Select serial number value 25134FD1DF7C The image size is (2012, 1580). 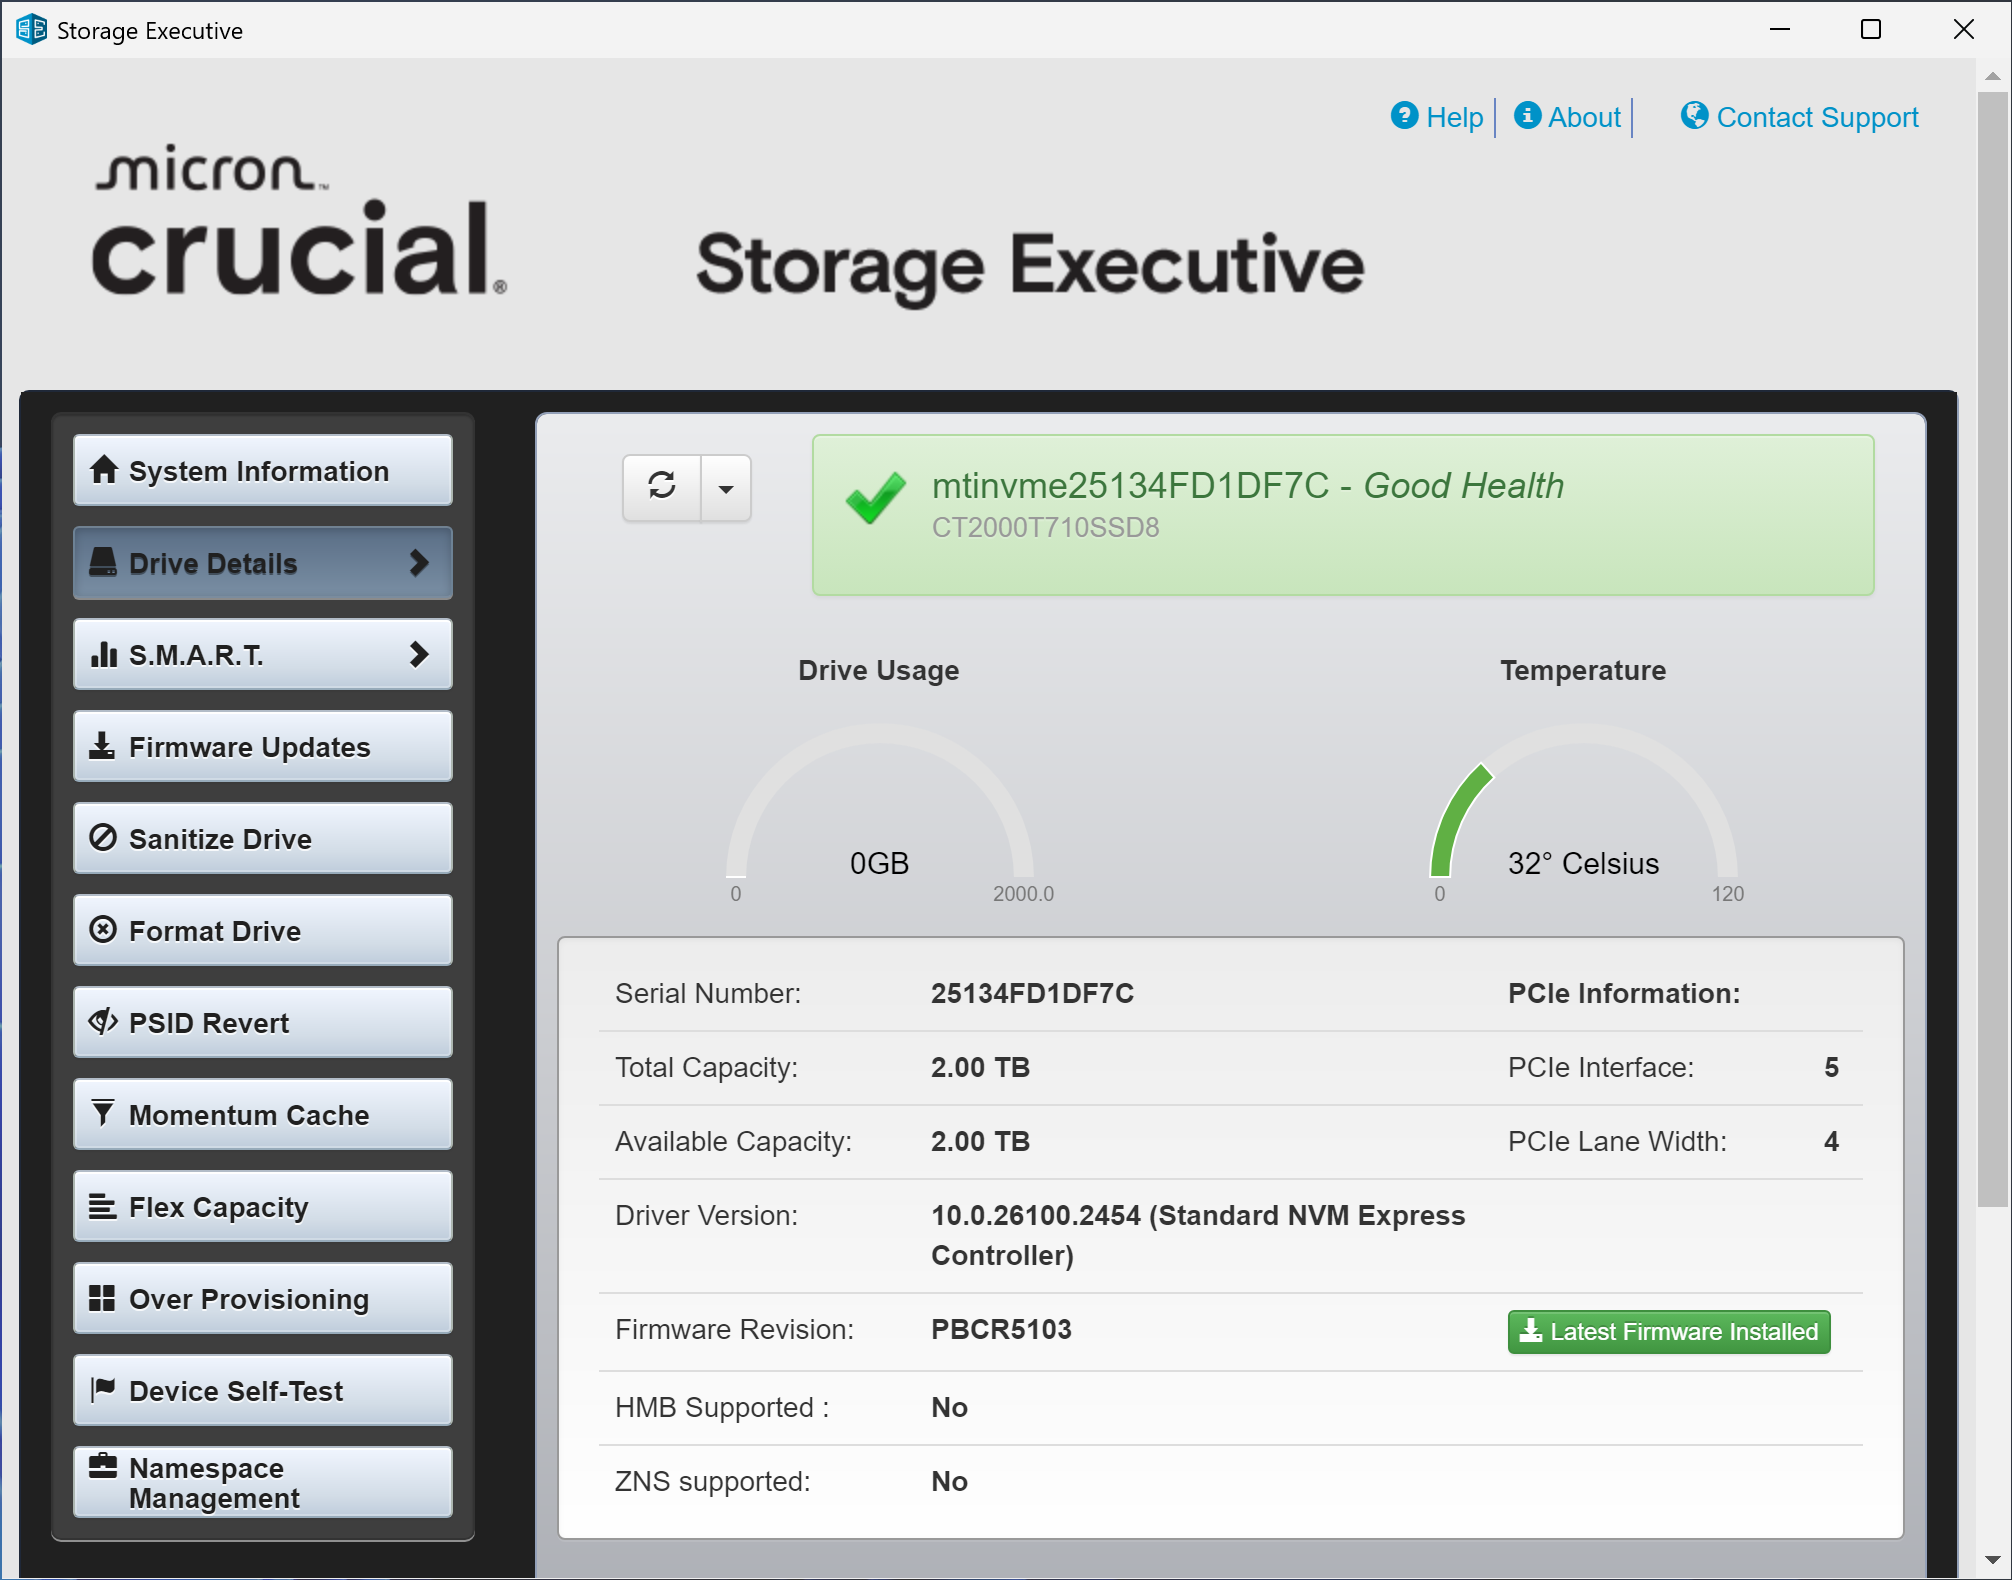pyautogui.click(x=1032, y=993)
